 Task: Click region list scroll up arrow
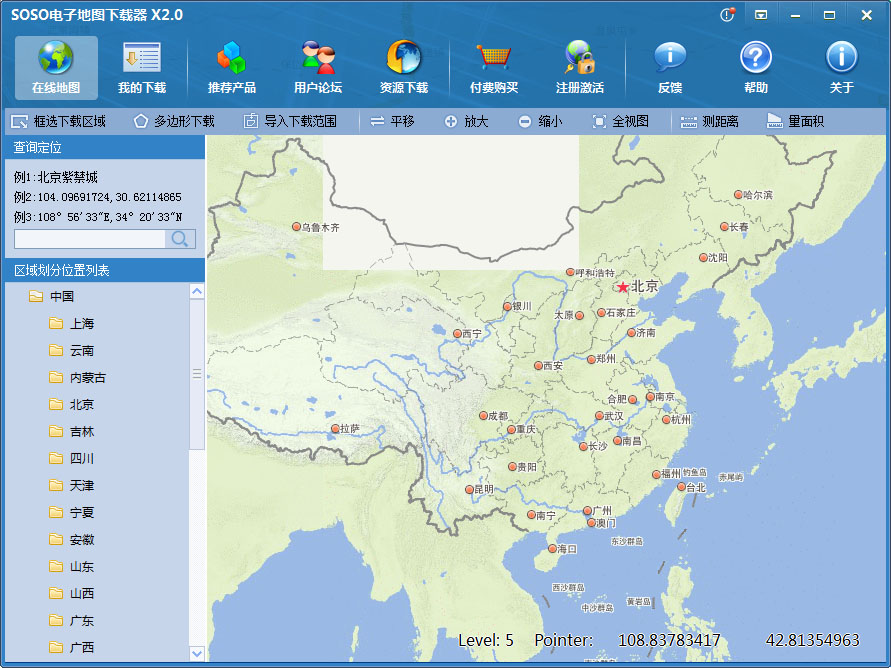click(x=197, y=291)
